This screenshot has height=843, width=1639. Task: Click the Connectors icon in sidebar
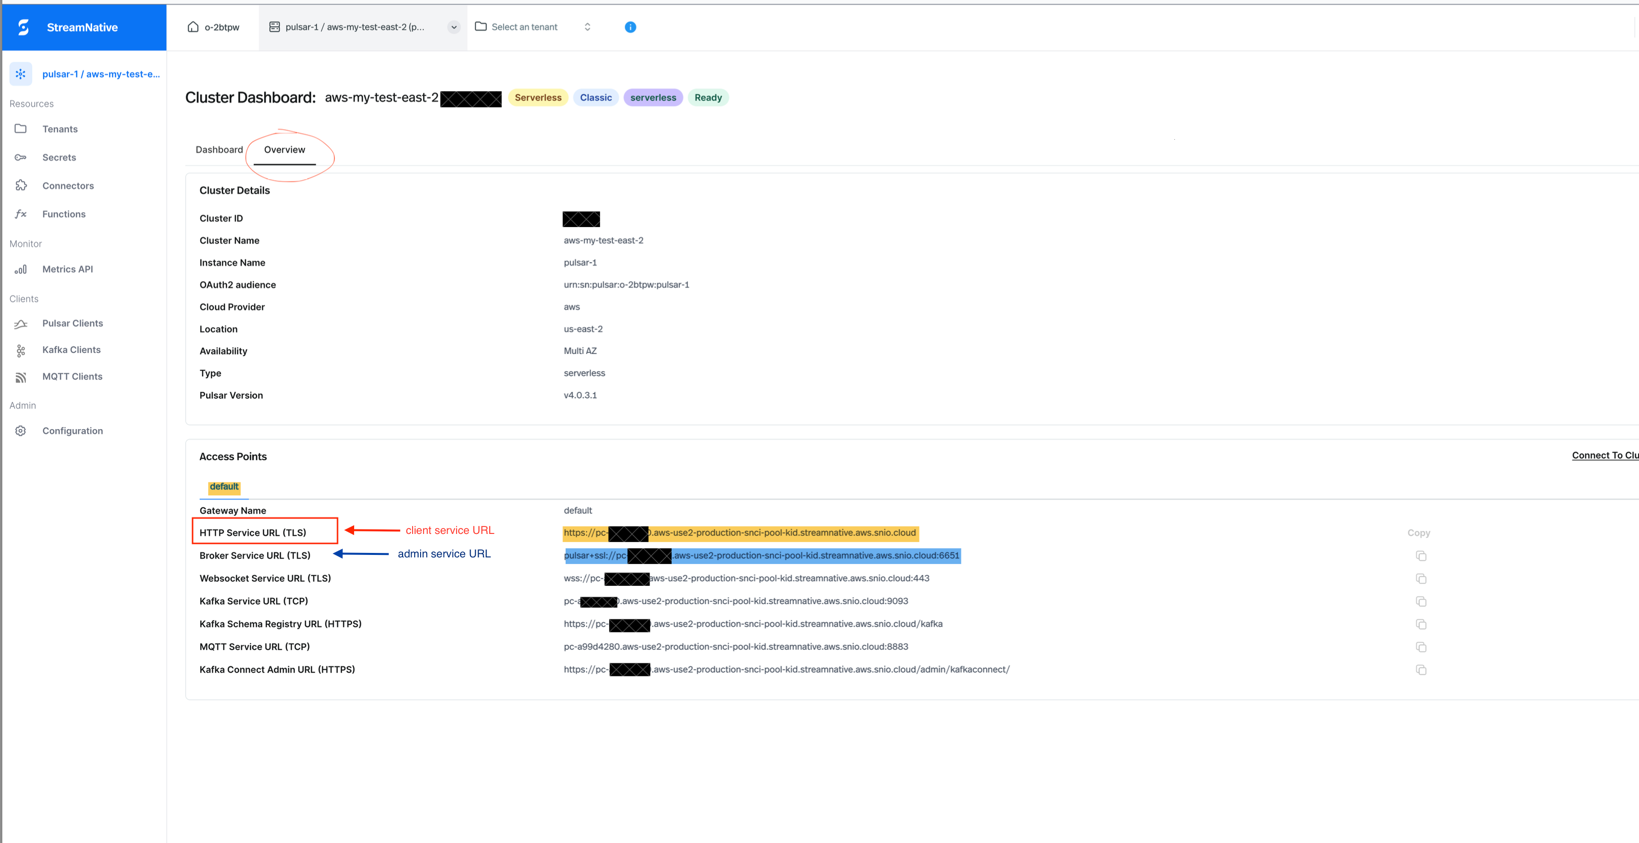point(21,186)
